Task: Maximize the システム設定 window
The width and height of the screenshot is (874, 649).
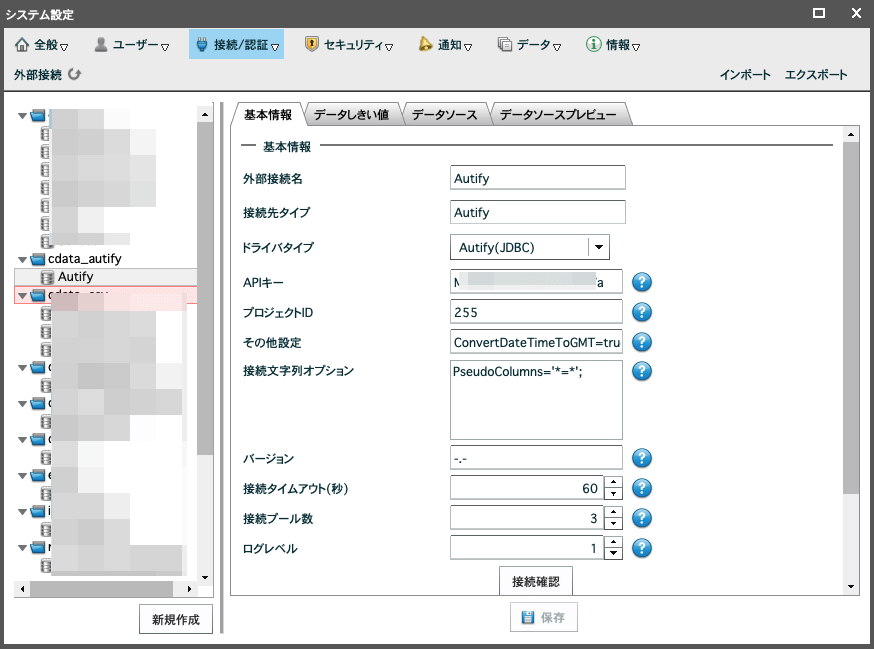Action: (819, 13)
